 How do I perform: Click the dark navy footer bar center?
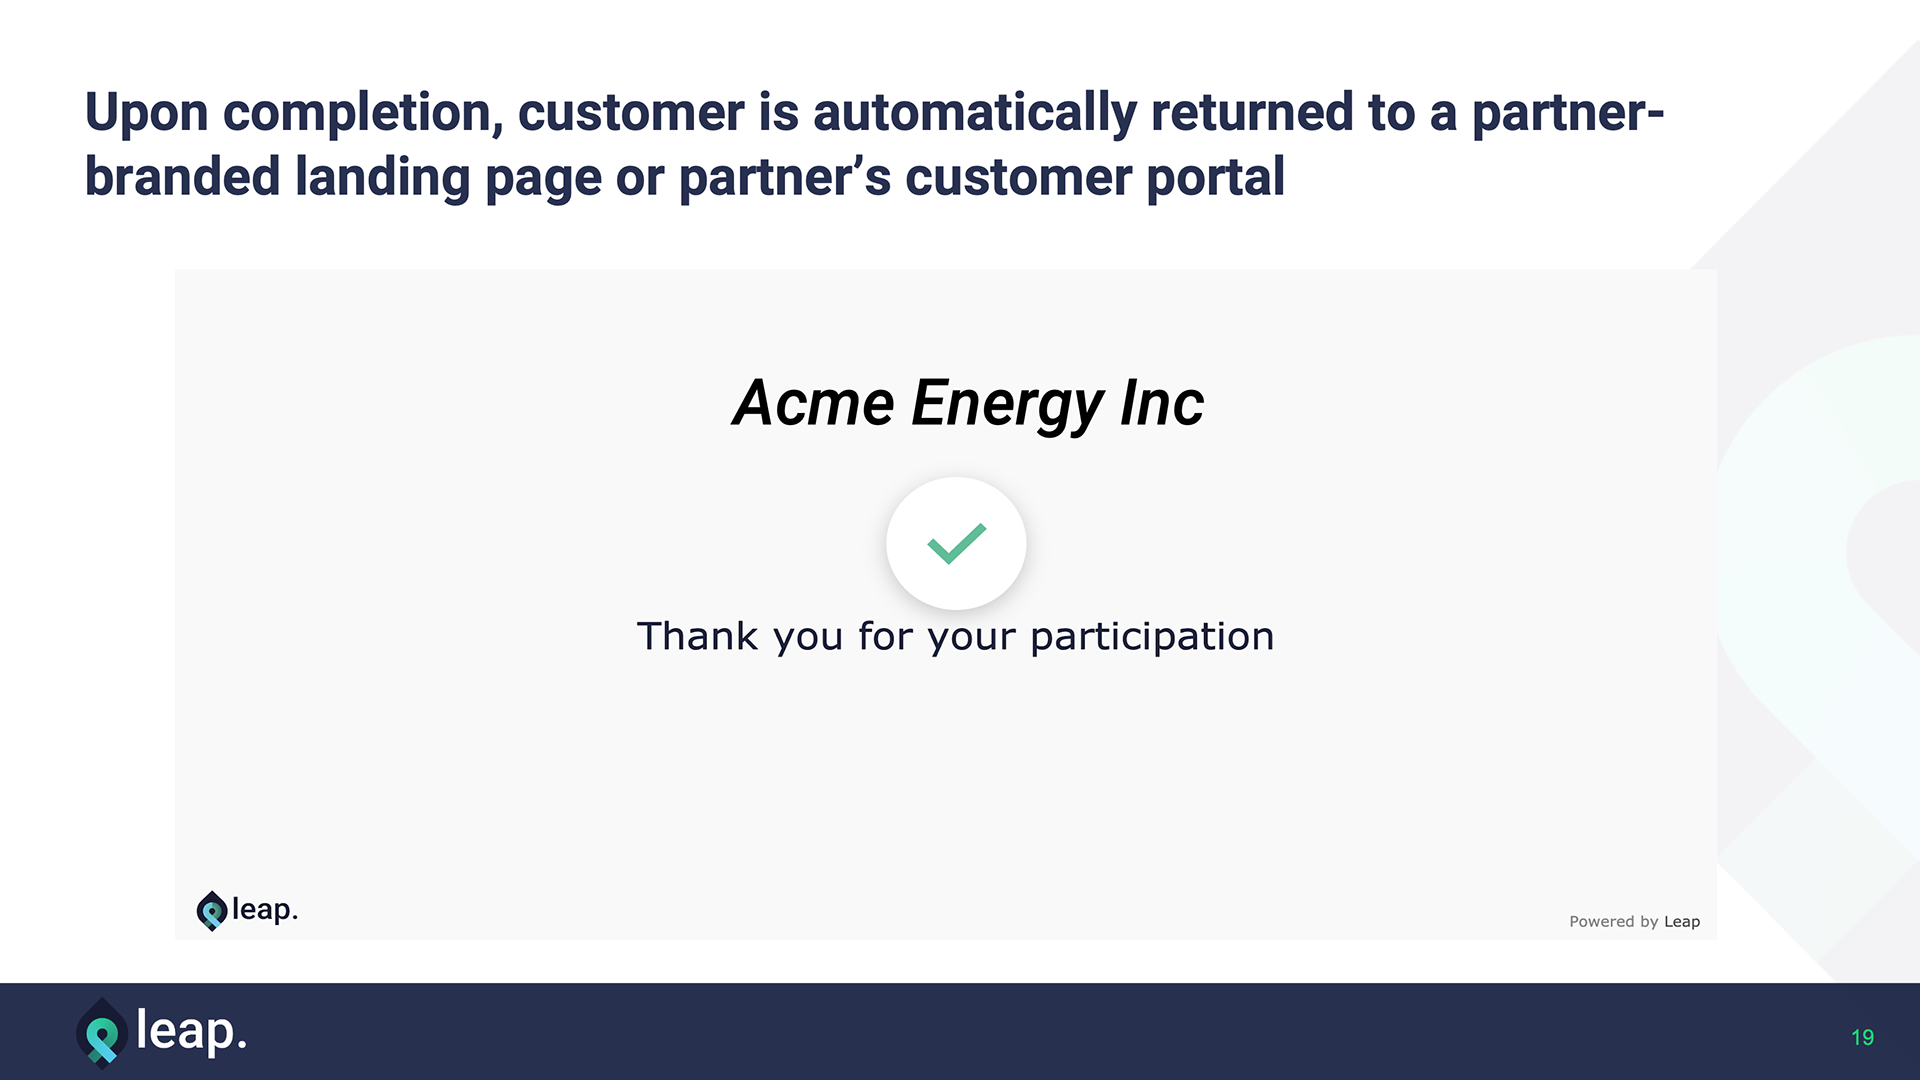click(x=960, y=1031)
